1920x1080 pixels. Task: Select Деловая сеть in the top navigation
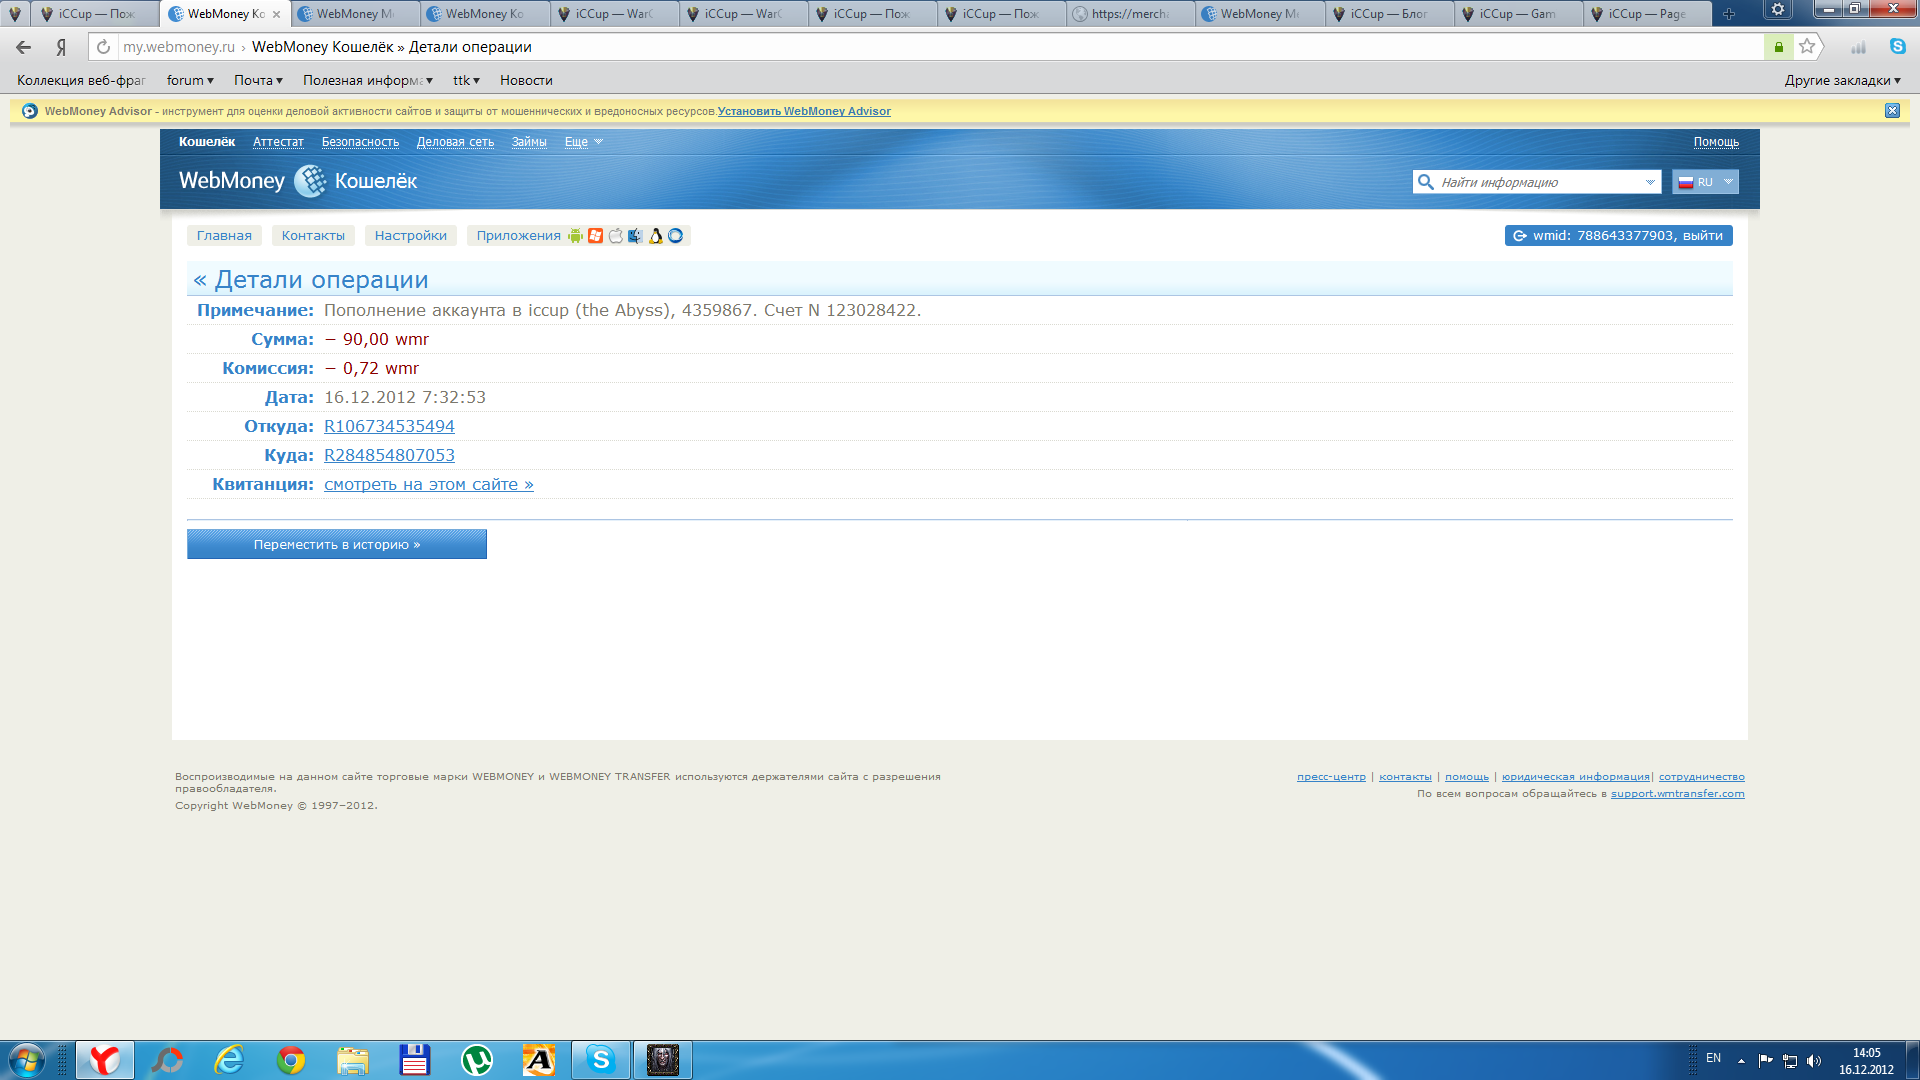coord(455,142)
